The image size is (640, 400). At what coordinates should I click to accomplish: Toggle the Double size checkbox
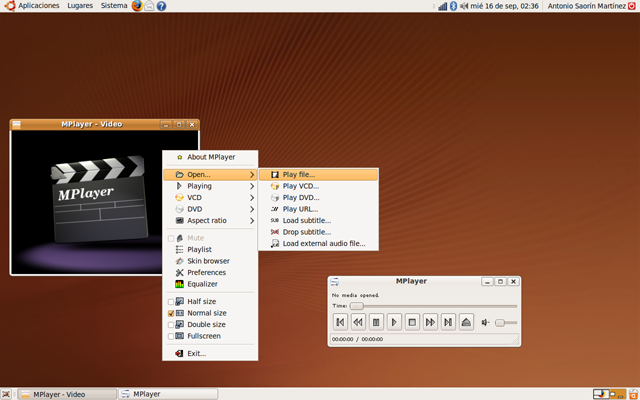171,325
